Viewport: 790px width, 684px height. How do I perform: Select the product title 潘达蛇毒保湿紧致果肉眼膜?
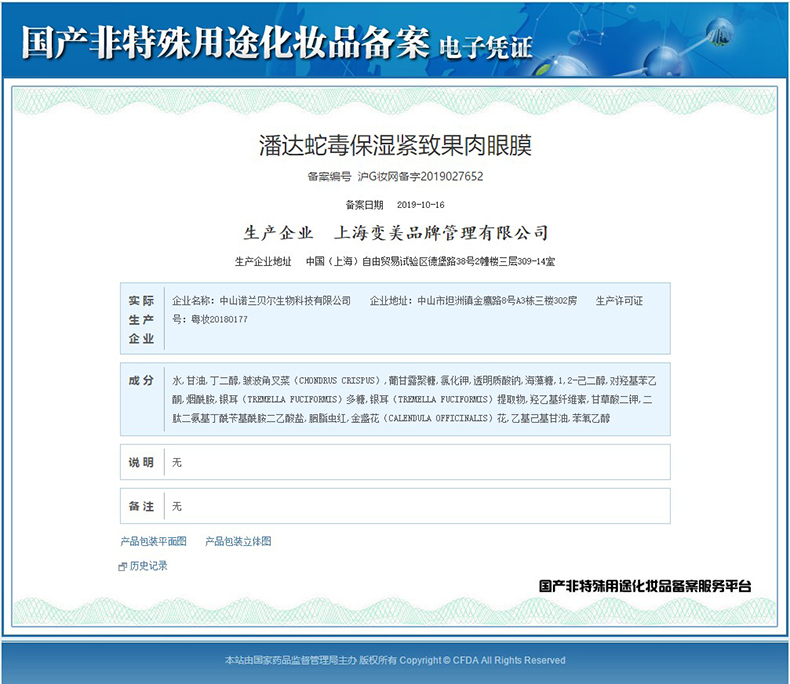pyautogui.click(x=395, y=146)
